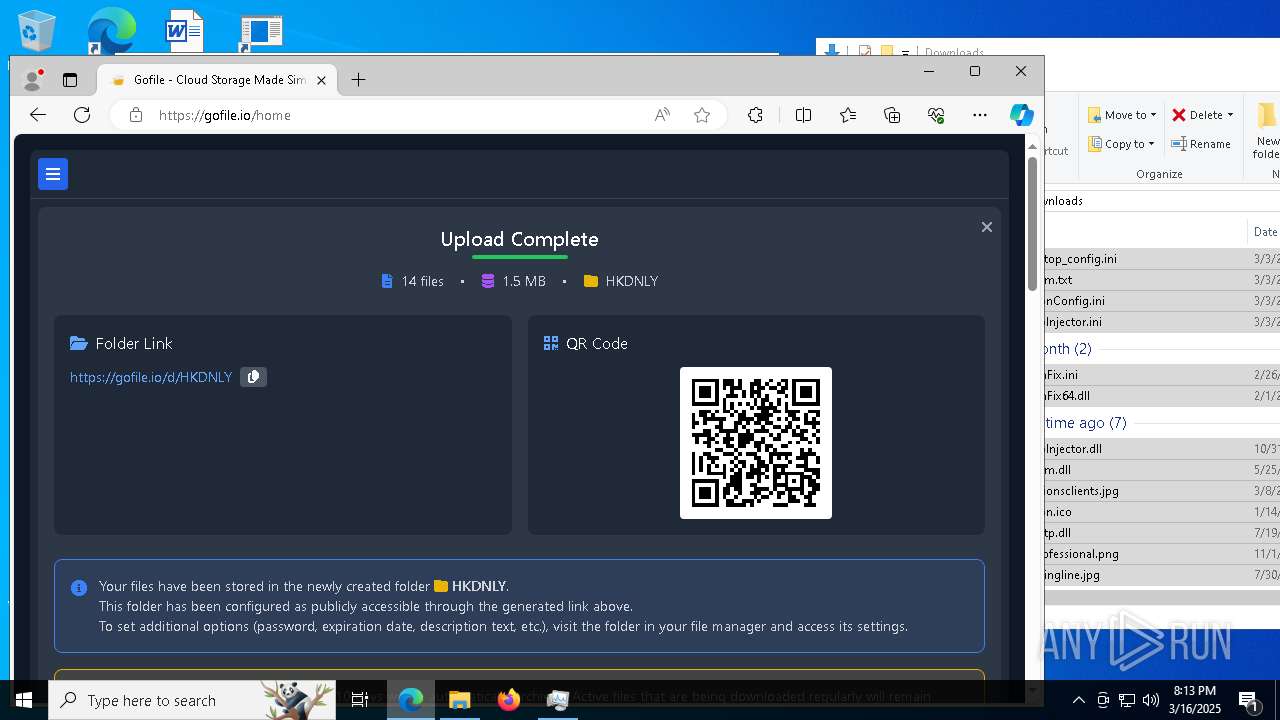The height and width of the screenshot is (720, 1280).
Task: Show hidden system tray icons
Action: 1079,700
